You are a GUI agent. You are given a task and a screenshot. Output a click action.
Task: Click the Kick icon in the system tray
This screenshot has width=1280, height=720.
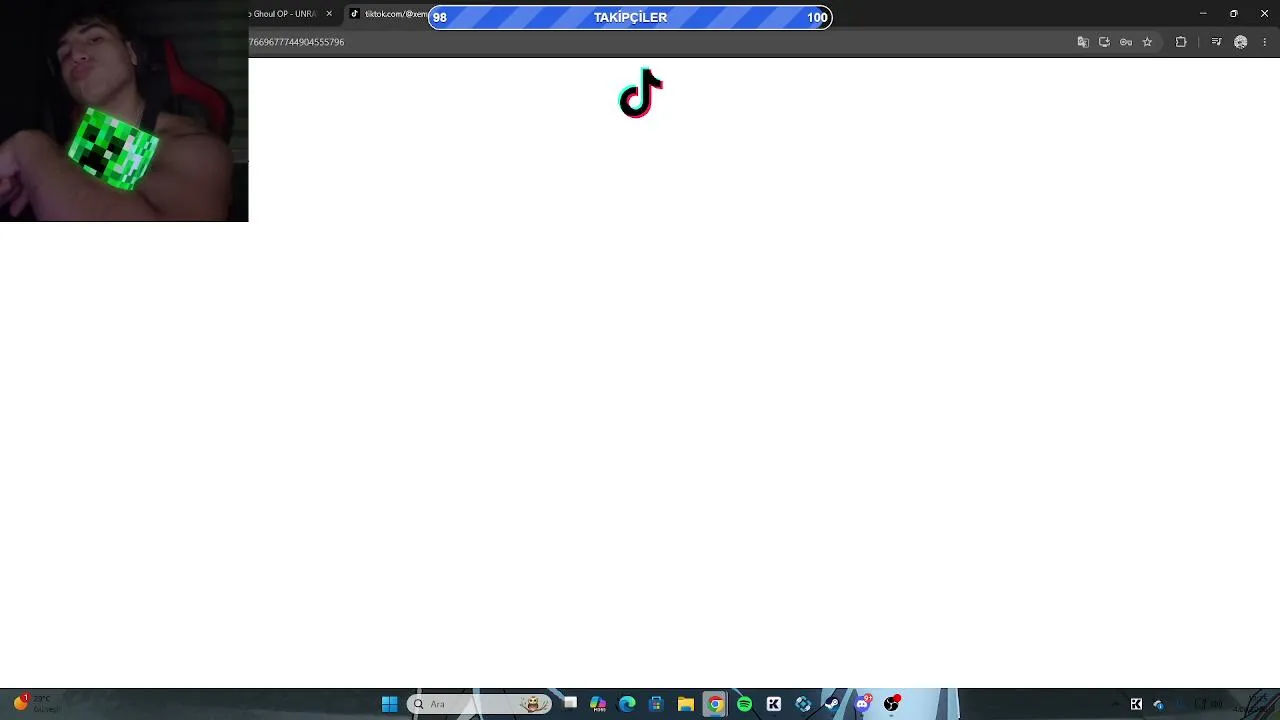1136,704
